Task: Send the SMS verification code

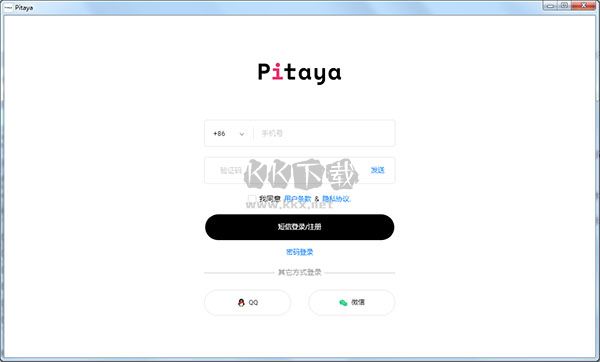Action: [377, 170]
